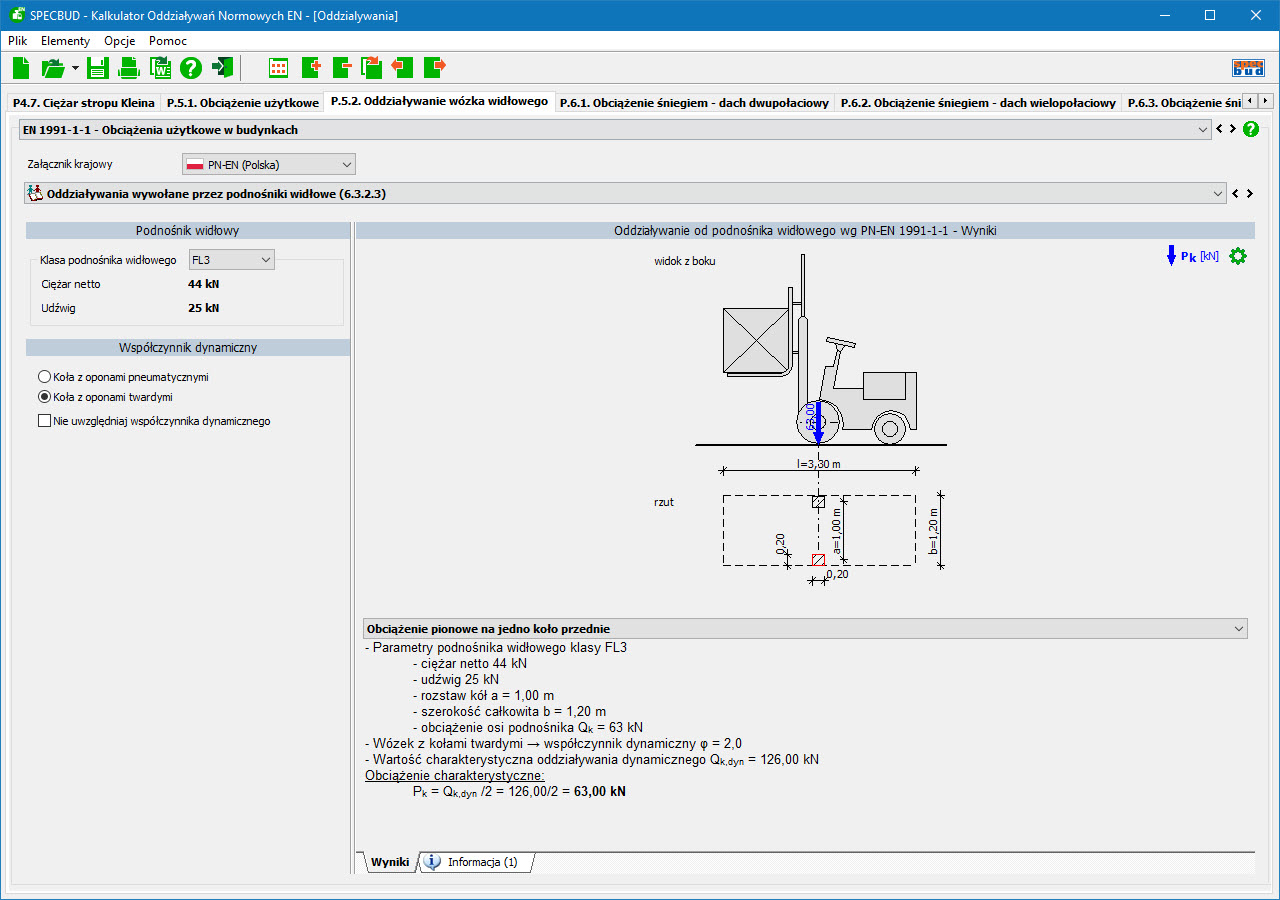This screenshot has width=1280, height=900.
Task: Open the forklift class FL3 dropdown
Action: click(x=231, y=260)
